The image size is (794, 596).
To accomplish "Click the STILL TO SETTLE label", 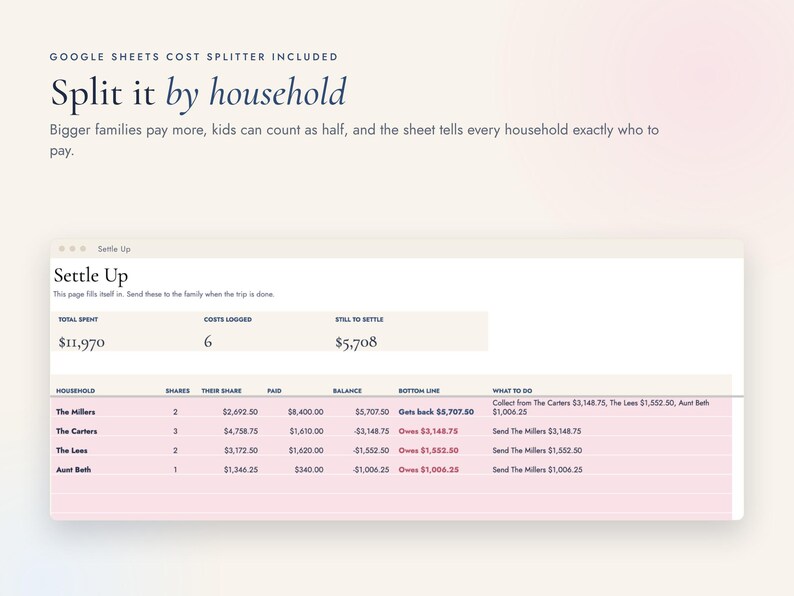I will (359, 320).
